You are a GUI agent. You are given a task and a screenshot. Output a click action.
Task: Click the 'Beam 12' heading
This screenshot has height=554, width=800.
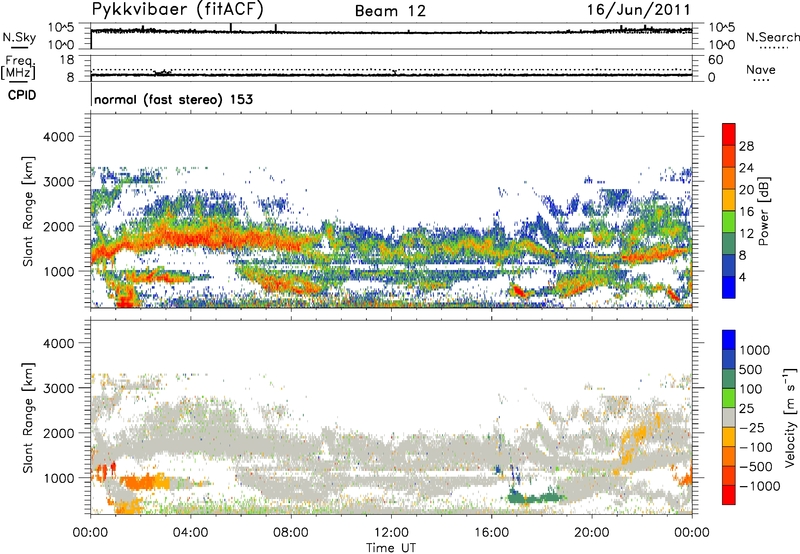click(x=390, y=11)
